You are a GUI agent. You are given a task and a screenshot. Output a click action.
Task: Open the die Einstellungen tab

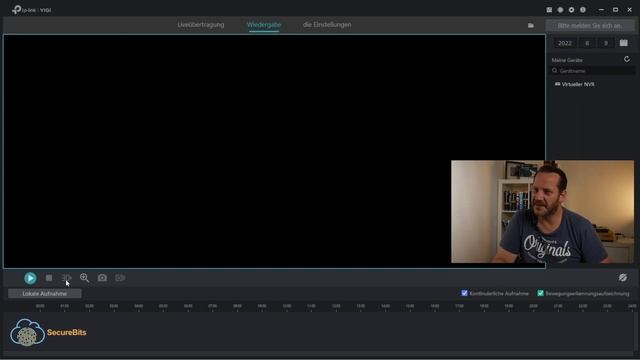tap(327, 25)
